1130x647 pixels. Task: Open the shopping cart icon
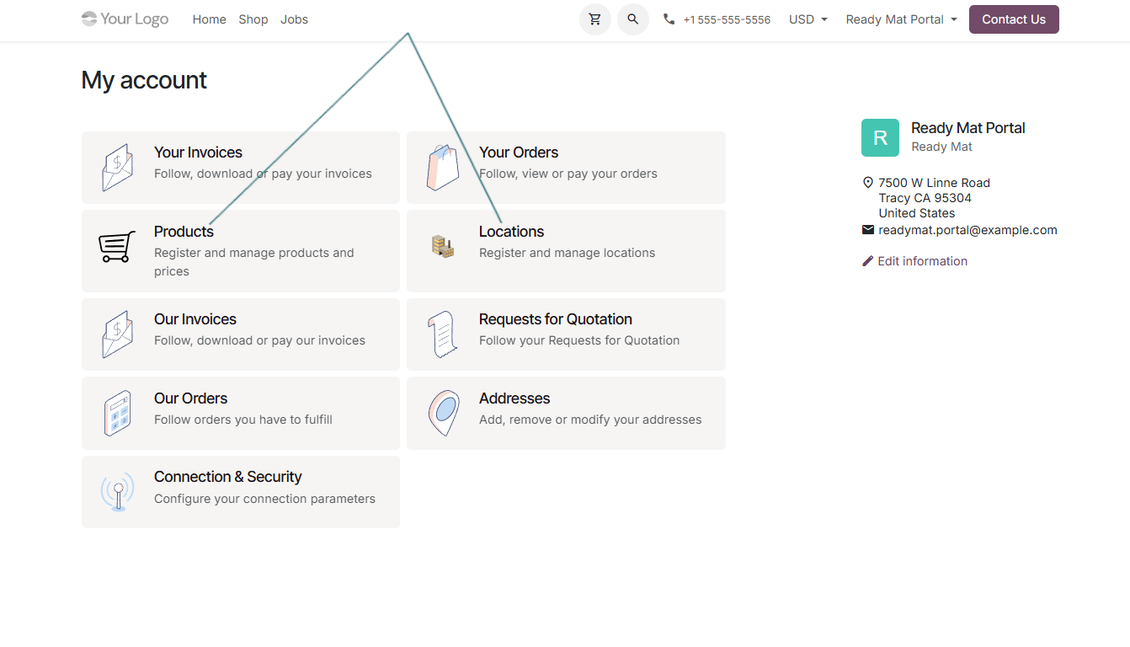coord(595,19)
